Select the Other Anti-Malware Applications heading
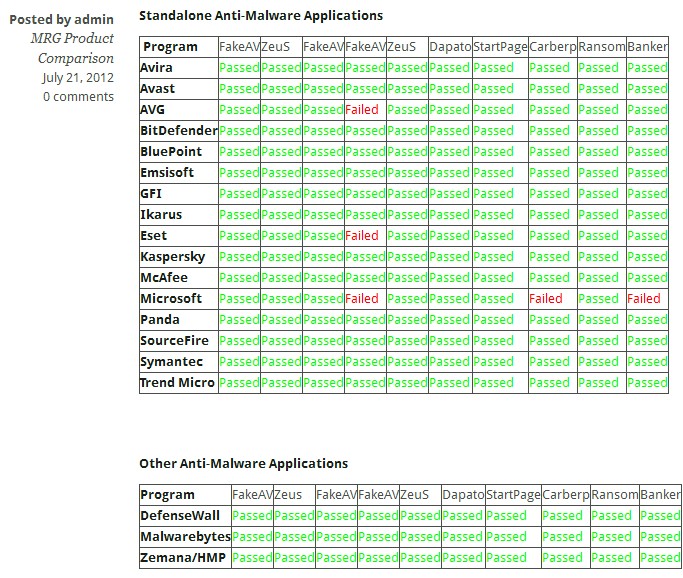Image resolution: width=683 pixels, height=578 pixels. [x=243, y=463]
